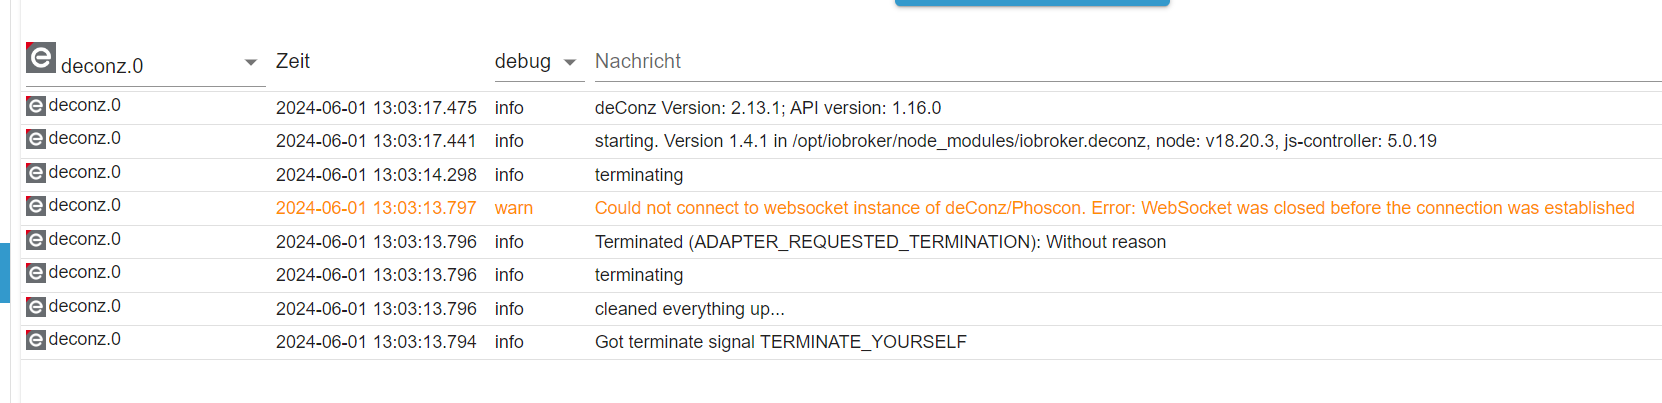This screenshot has width=1662, height=403.
Task: Click the blue button at top
Action: tap(1031, 3)
